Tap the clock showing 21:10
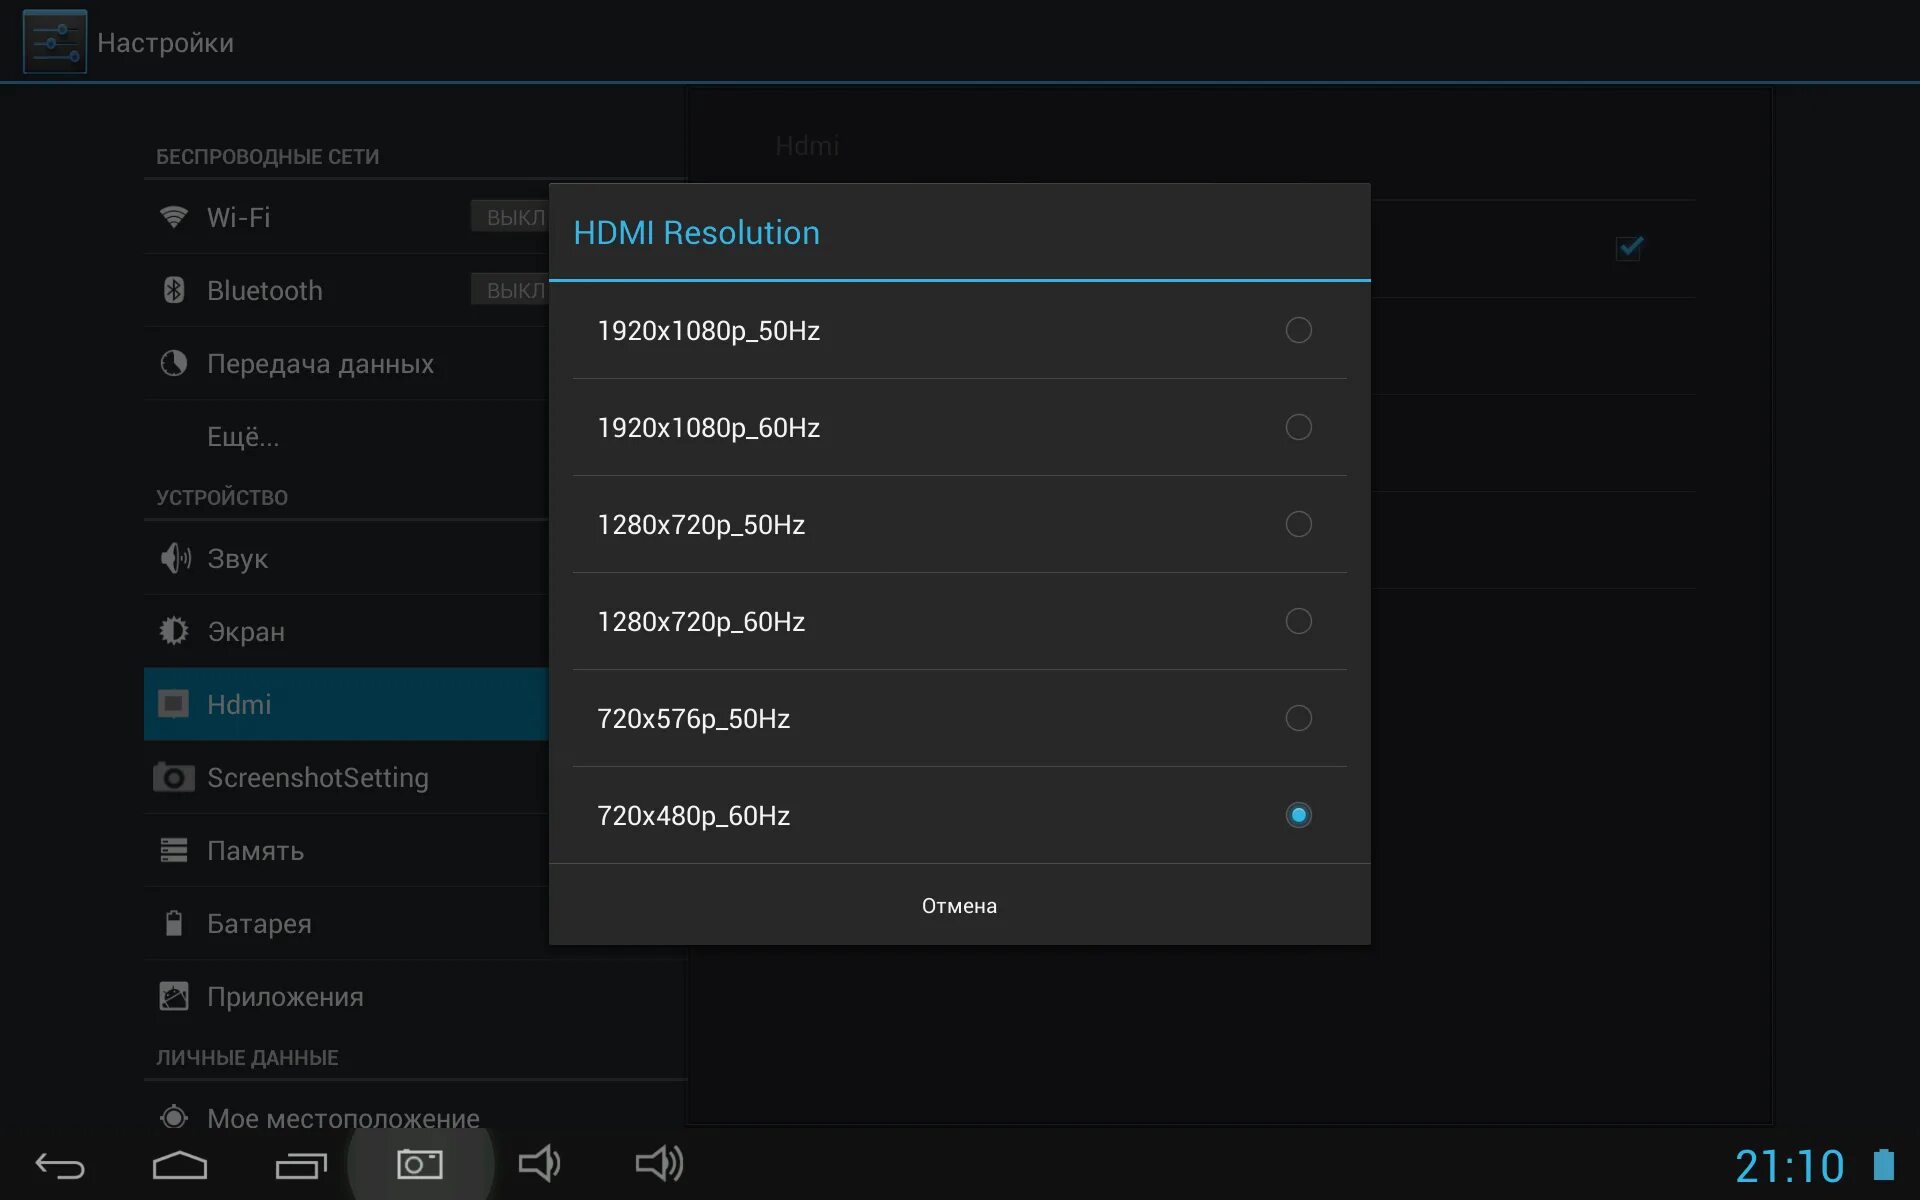1920x1200 pixels. click(1789, 1166)
